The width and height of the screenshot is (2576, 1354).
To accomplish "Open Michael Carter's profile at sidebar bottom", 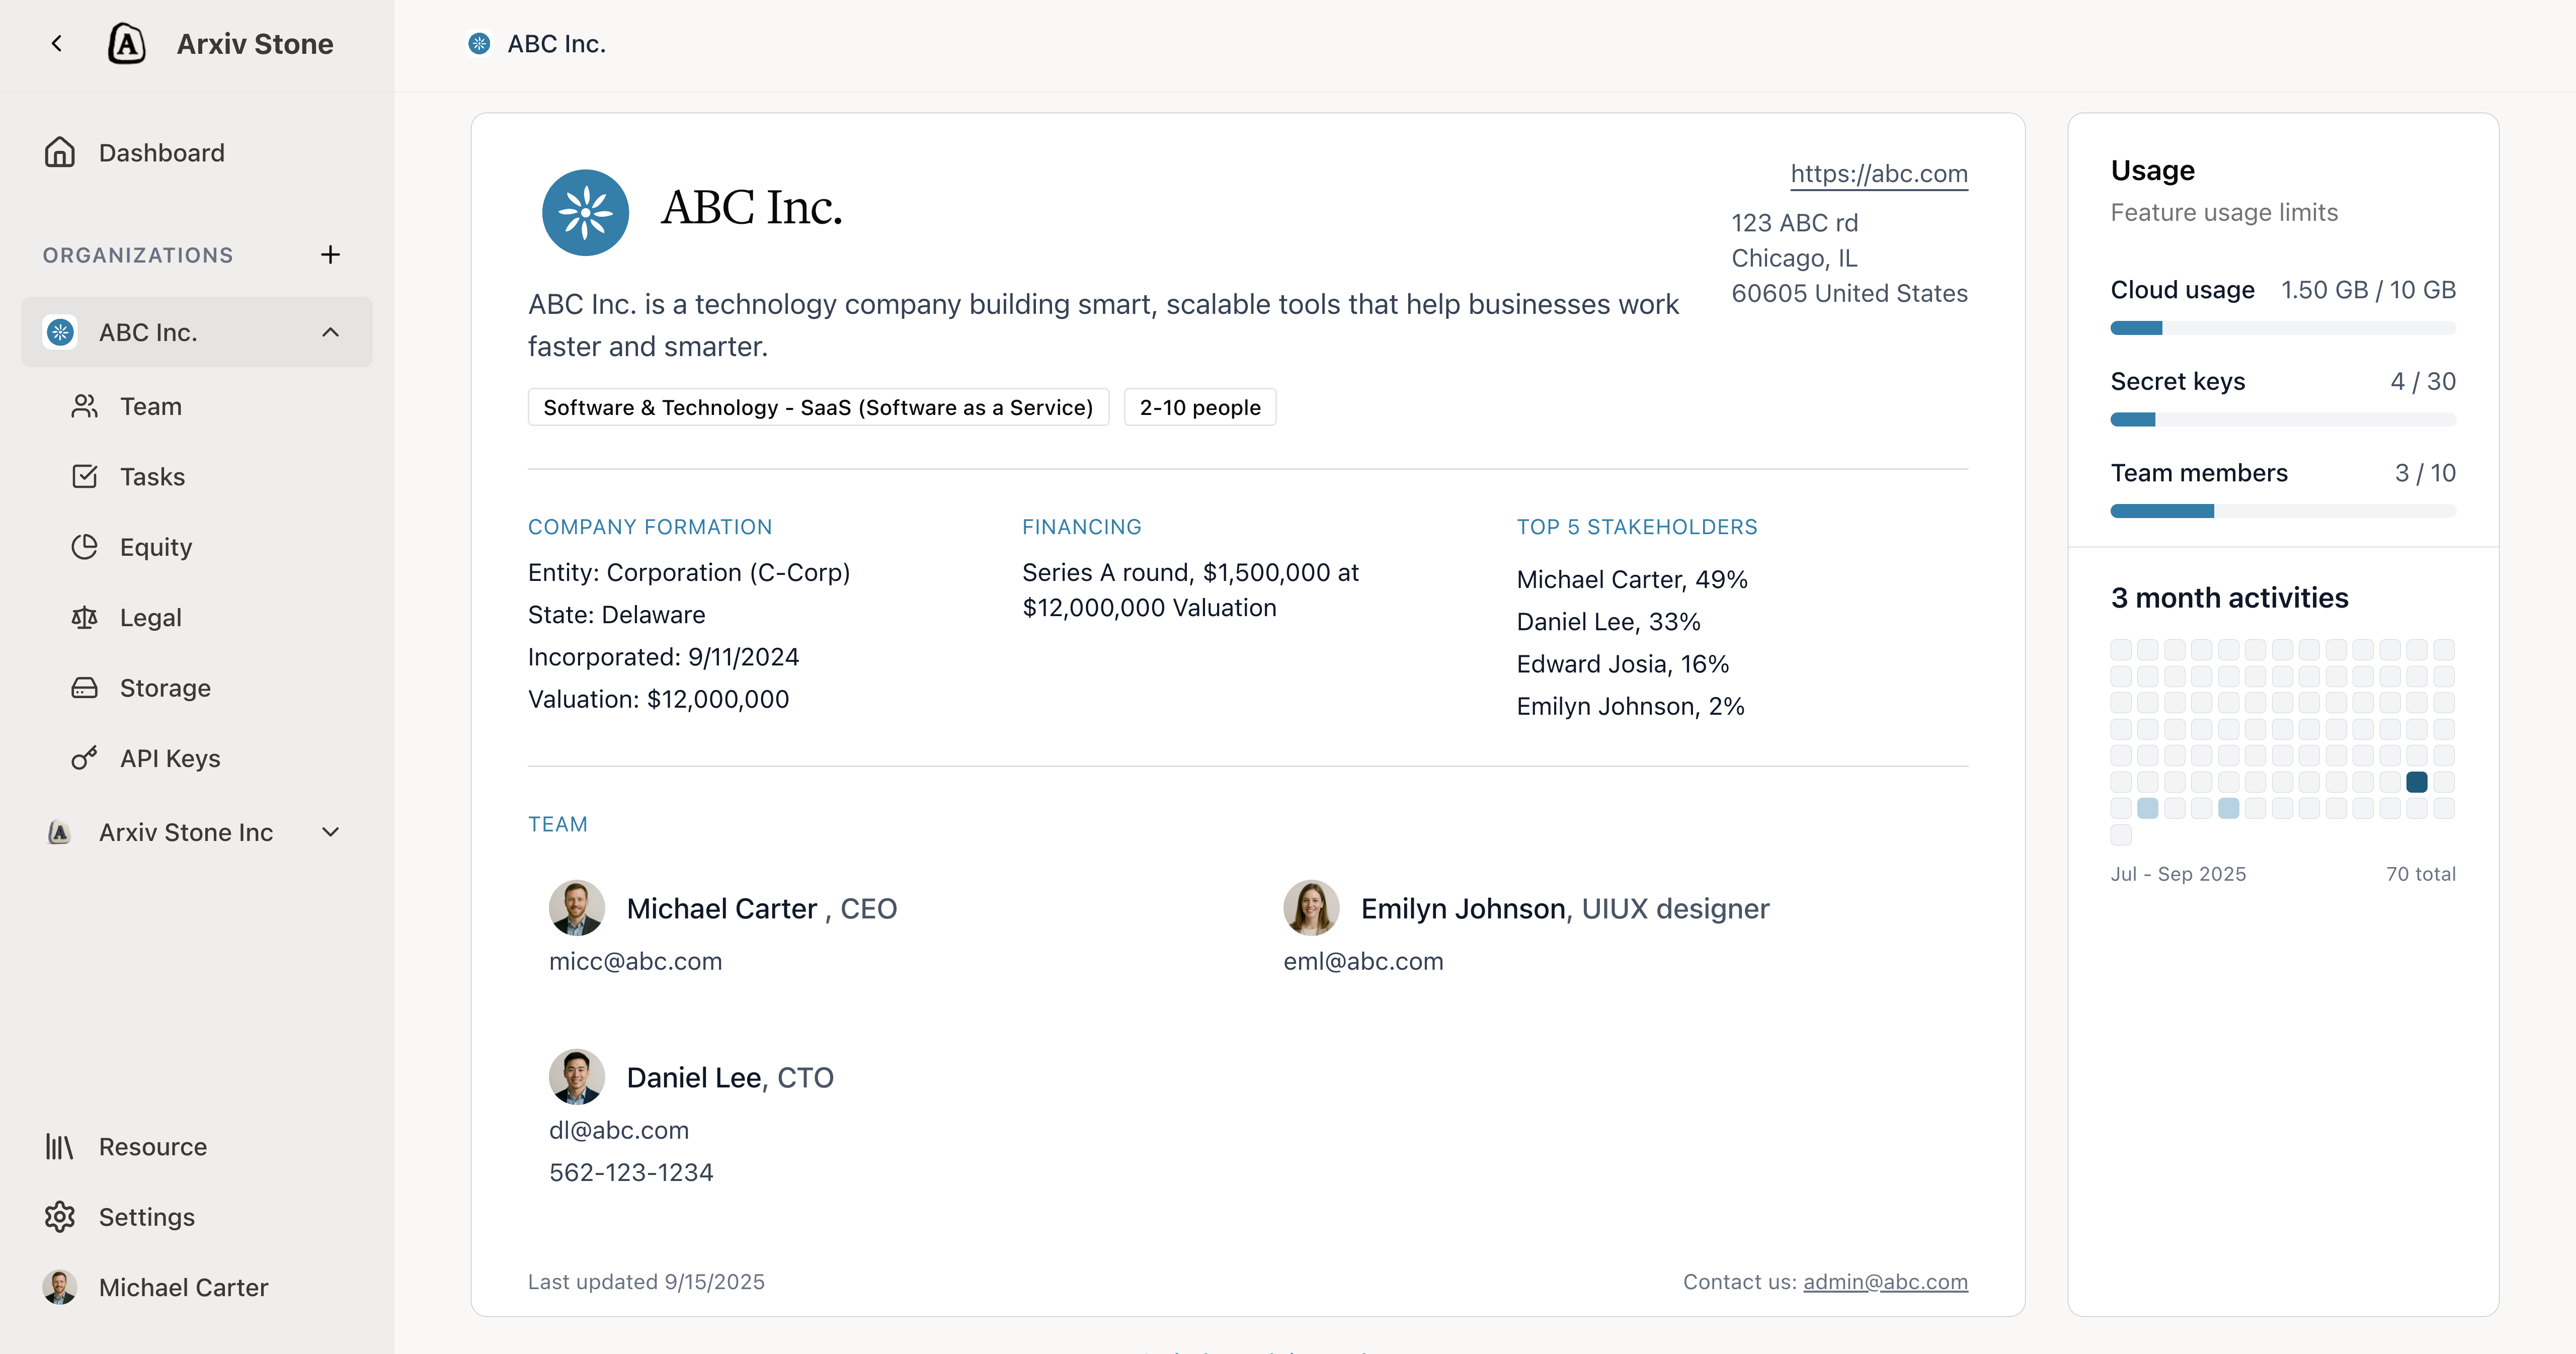I will (182, 1287).
